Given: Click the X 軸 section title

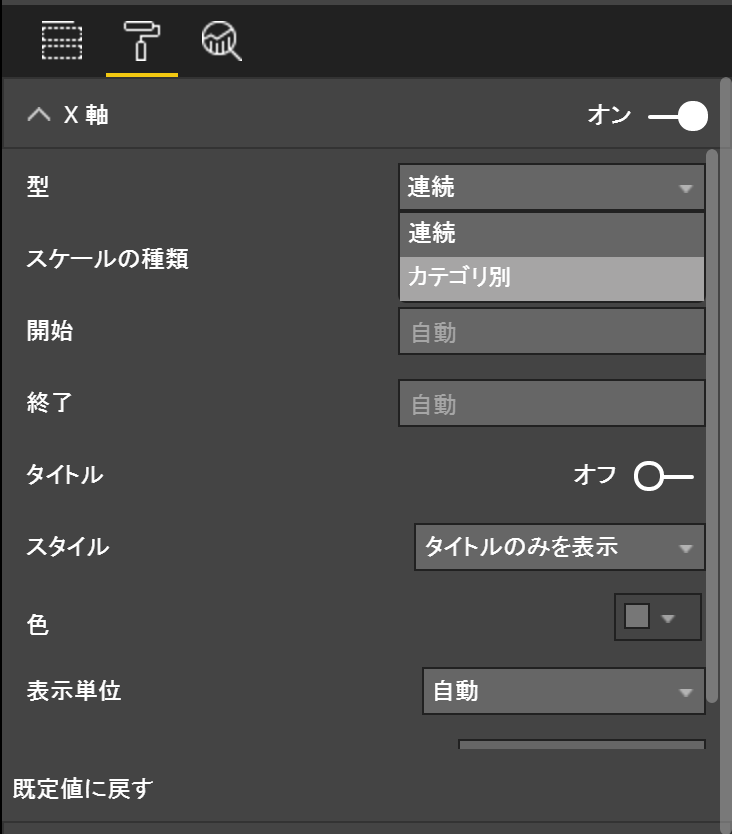Looking at the screenshot, I should click(86, 114).
